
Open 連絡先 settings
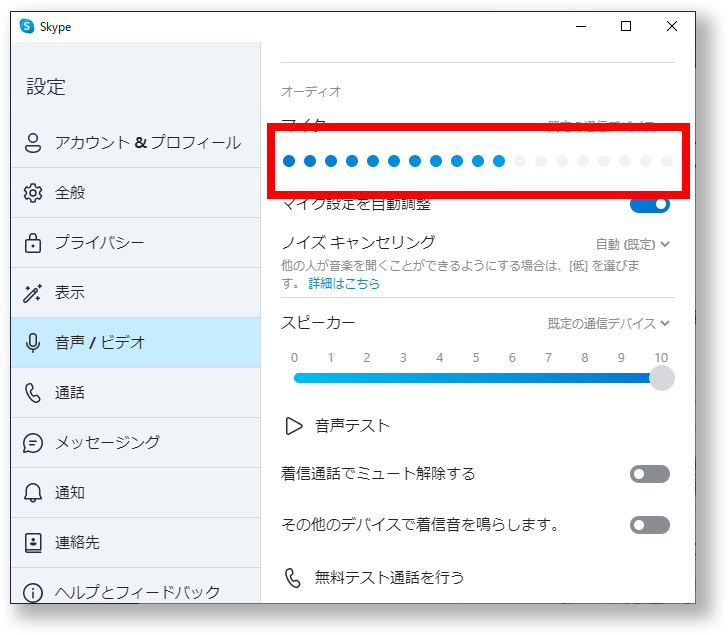136,543
